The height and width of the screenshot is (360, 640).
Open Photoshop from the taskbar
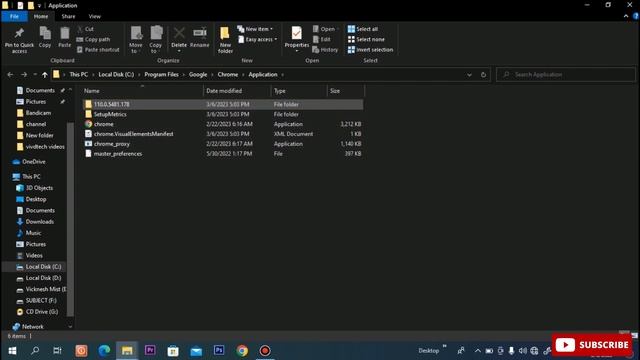tap(219, 351)
